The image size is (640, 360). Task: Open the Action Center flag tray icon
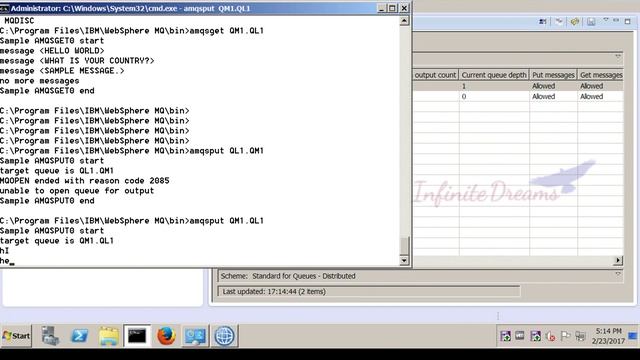coord(565,336)
